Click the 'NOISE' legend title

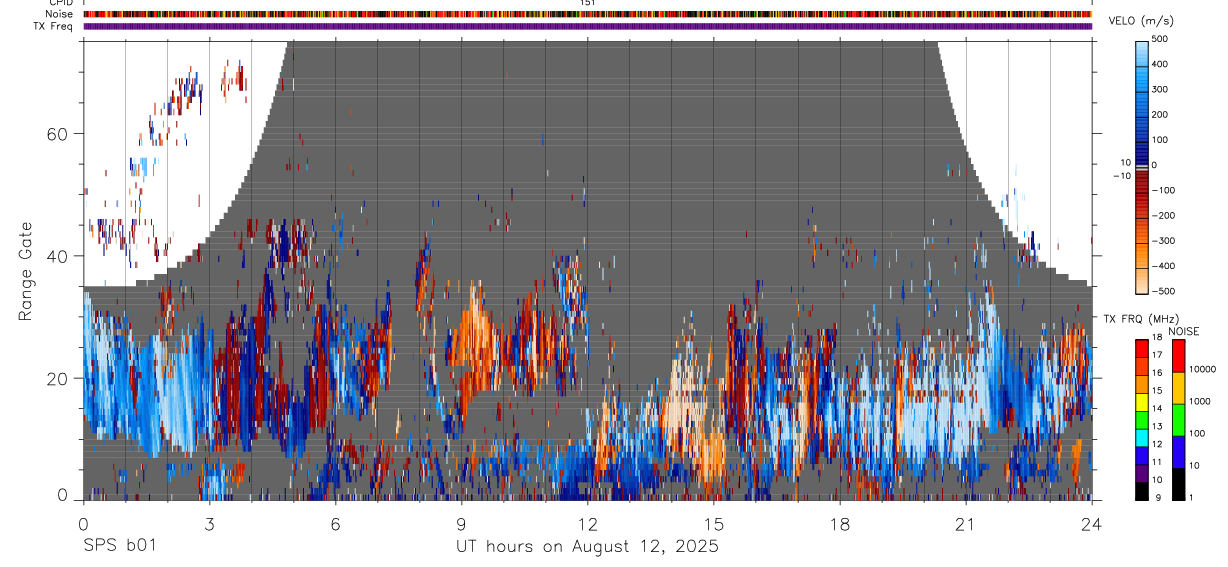pos(1183,331)
